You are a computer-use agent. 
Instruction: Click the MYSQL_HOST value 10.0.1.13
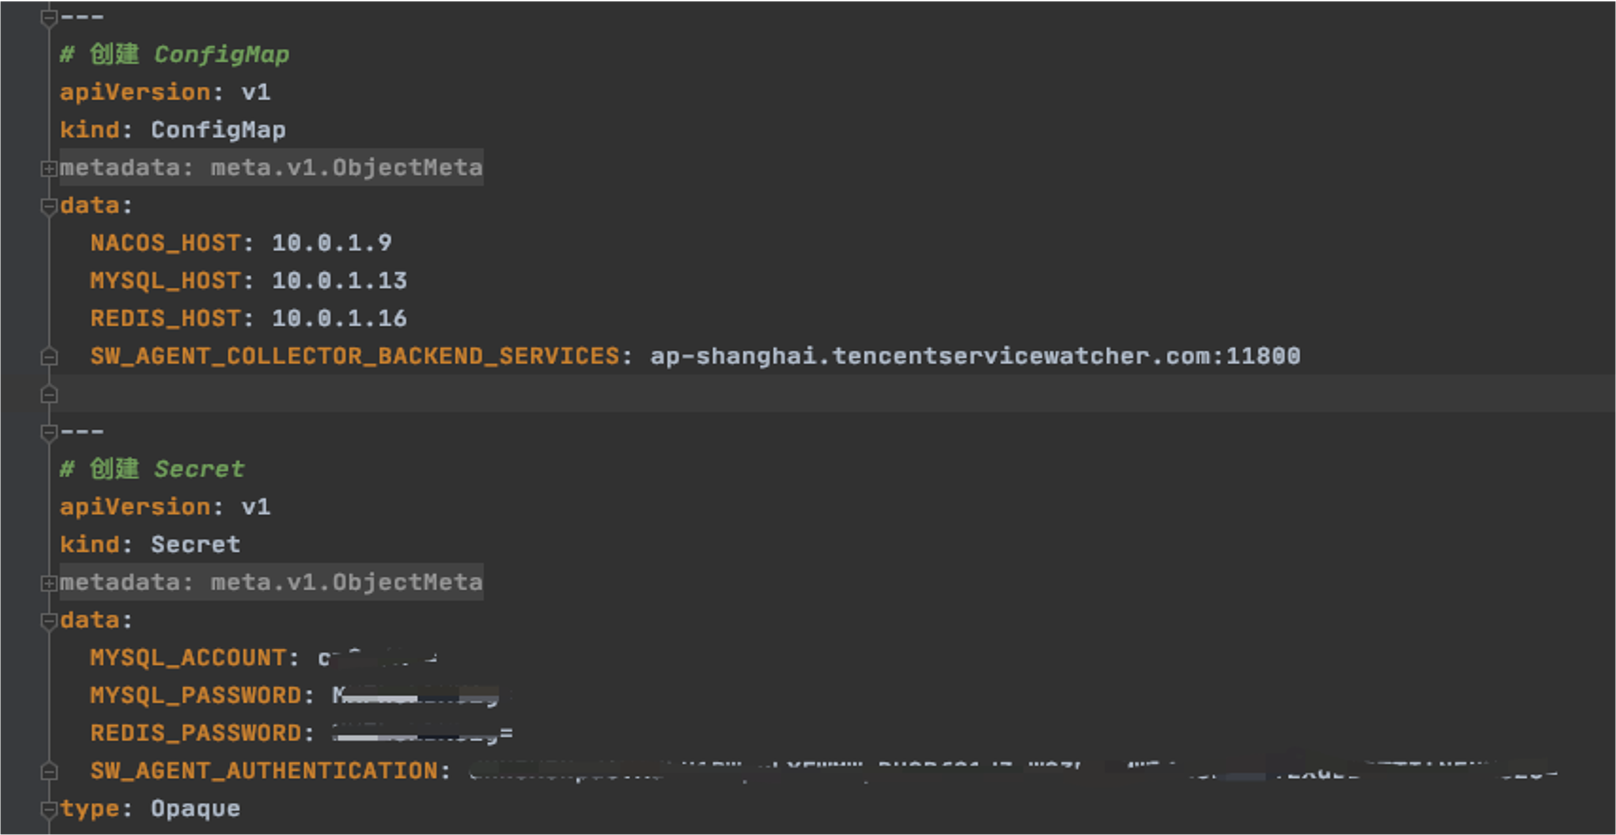point(339,281)
